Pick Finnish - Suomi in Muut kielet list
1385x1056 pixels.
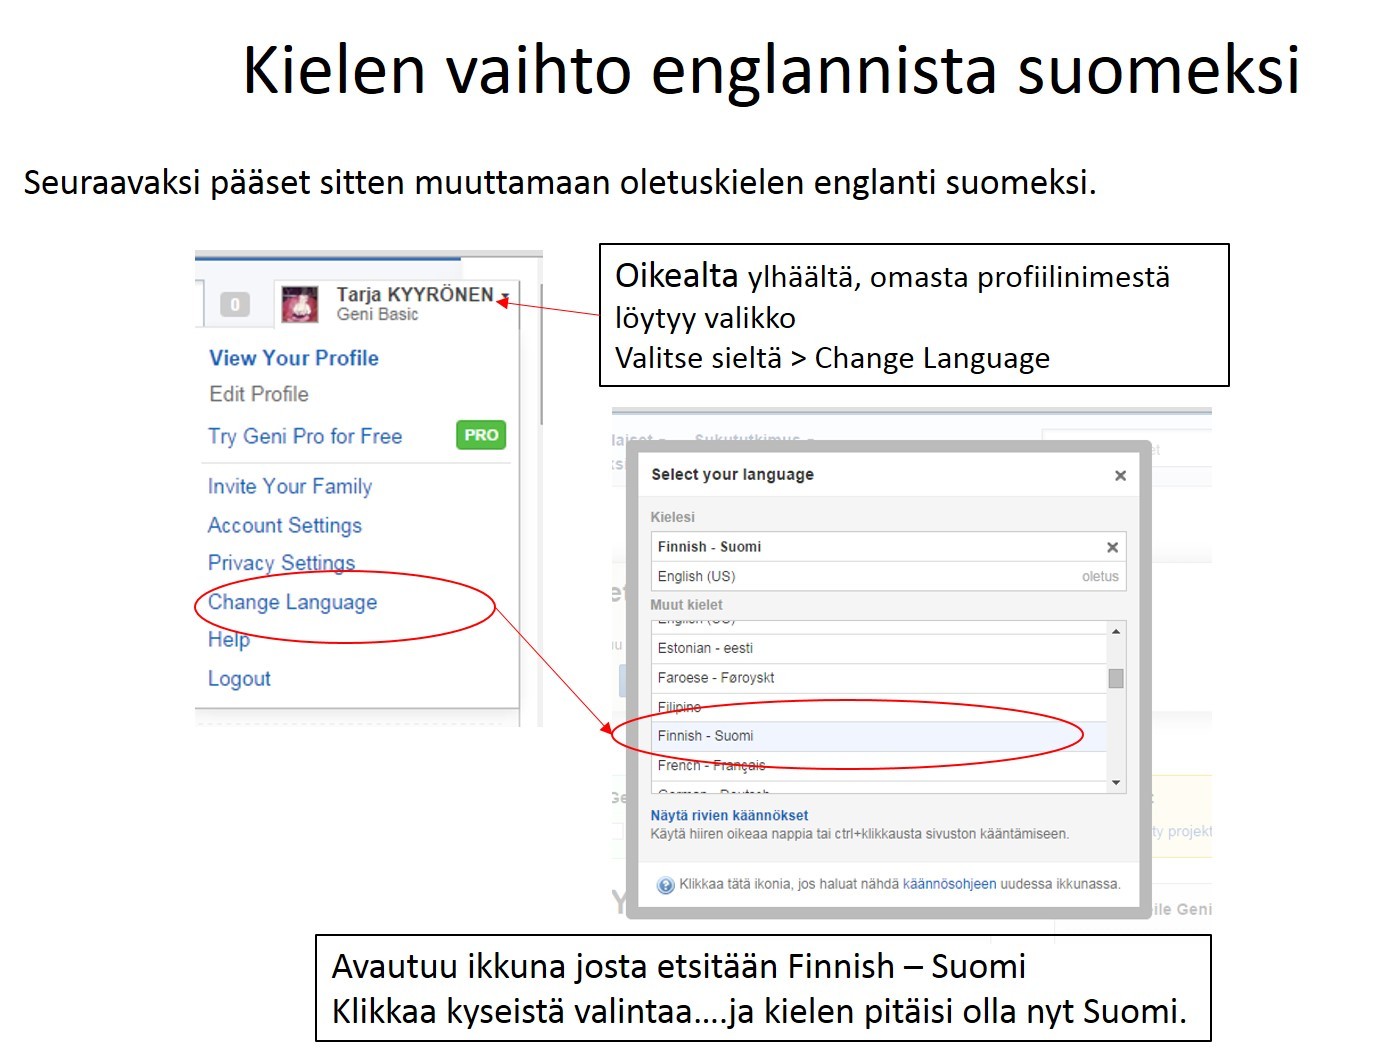click(705, 736)
